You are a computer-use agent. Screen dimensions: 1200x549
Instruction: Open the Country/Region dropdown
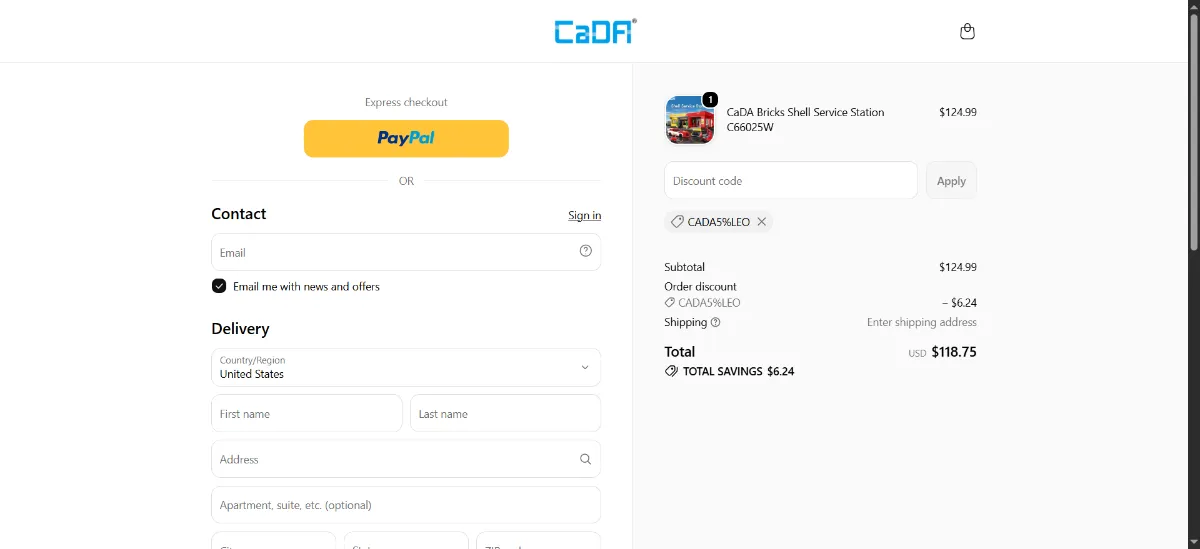(406, 367)
